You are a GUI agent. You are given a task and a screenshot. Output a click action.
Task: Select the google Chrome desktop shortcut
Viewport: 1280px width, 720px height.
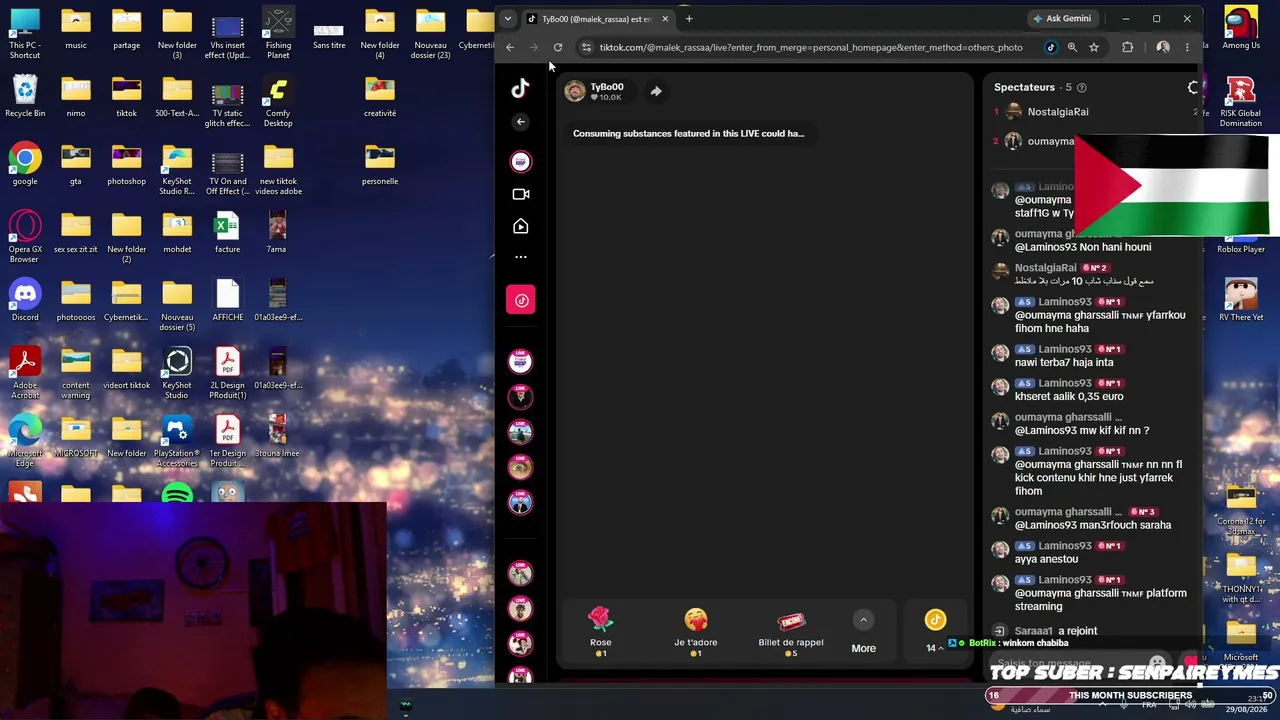(x=25, y=164)
